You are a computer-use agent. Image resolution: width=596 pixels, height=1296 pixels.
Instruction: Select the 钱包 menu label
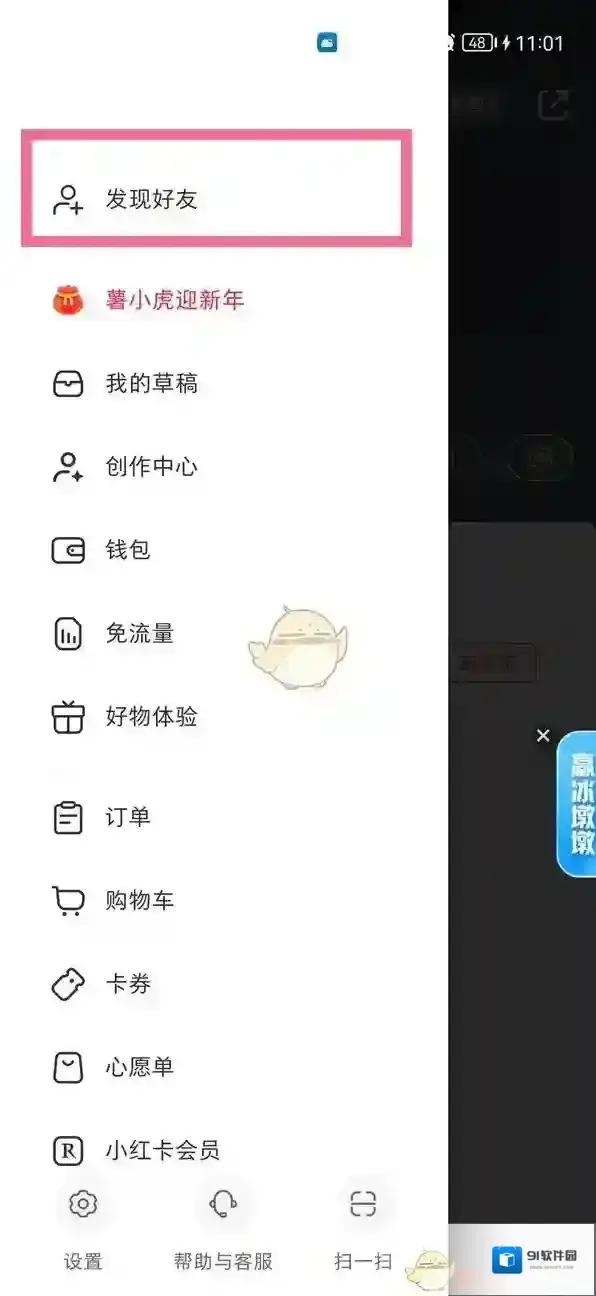(128, 550)
